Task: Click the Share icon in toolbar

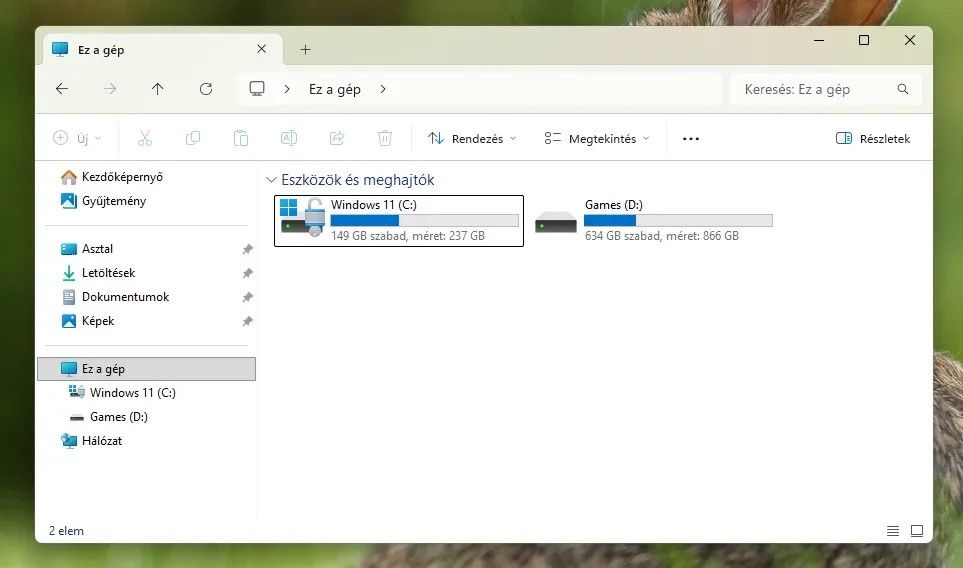Action: (337, 139)
